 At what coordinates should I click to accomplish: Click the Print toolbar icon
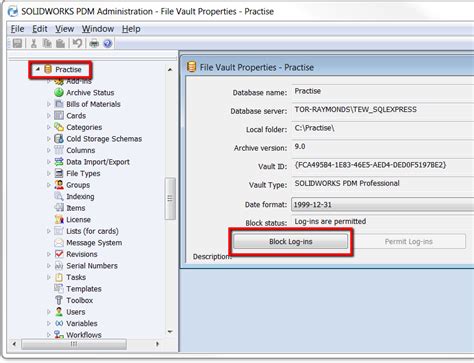pyautogui.click(x=94, y=43)
